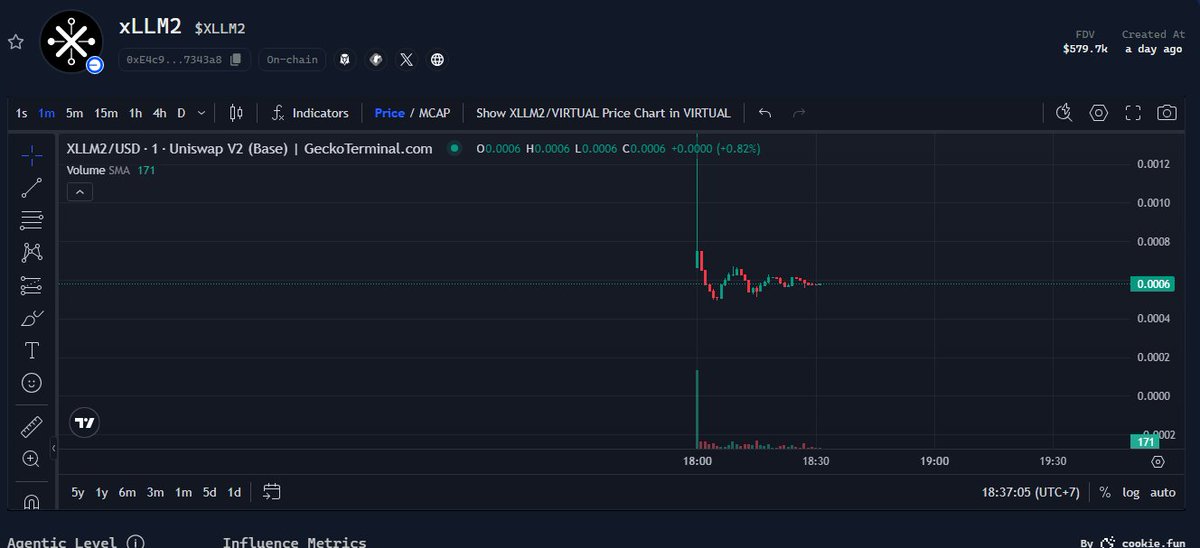Redo the chart action
1200x548 pixels.
point(799,113)
